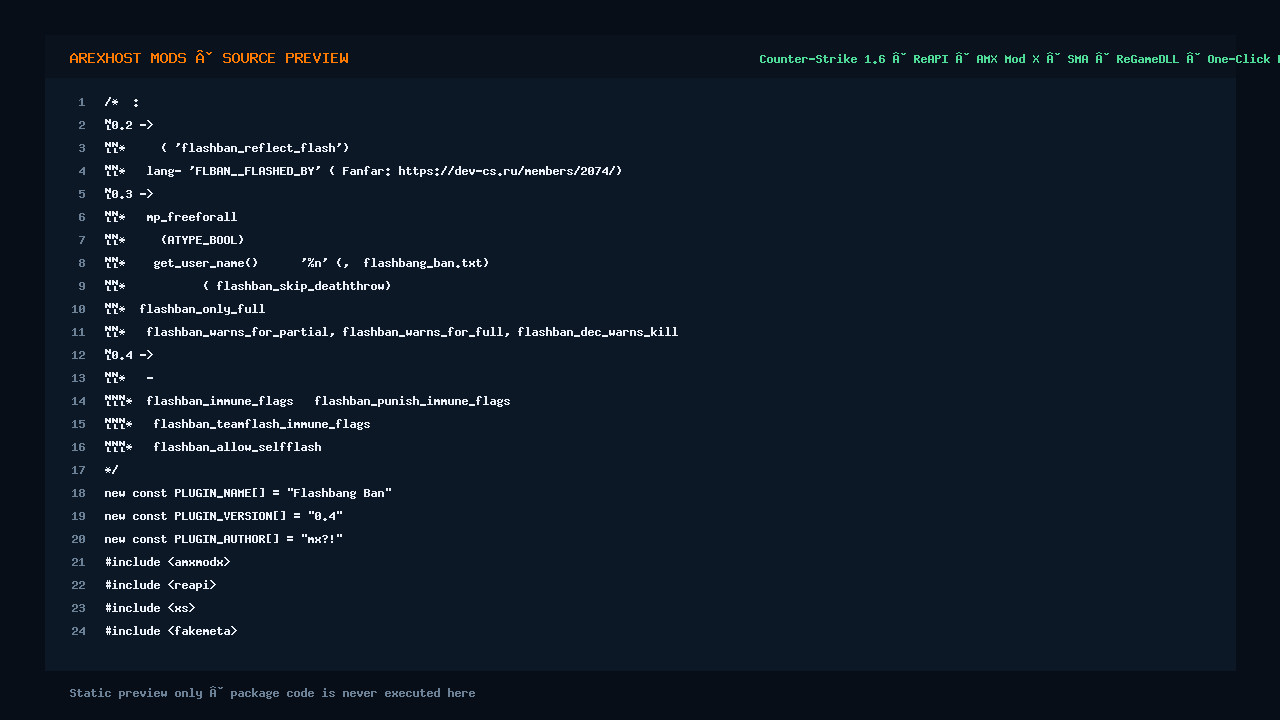Image resolution: width=1280 pixels, height=720 pixels.
Task: Click '(ATYPE_BOOL)' on line 7
Action: (x=202, y=240)
